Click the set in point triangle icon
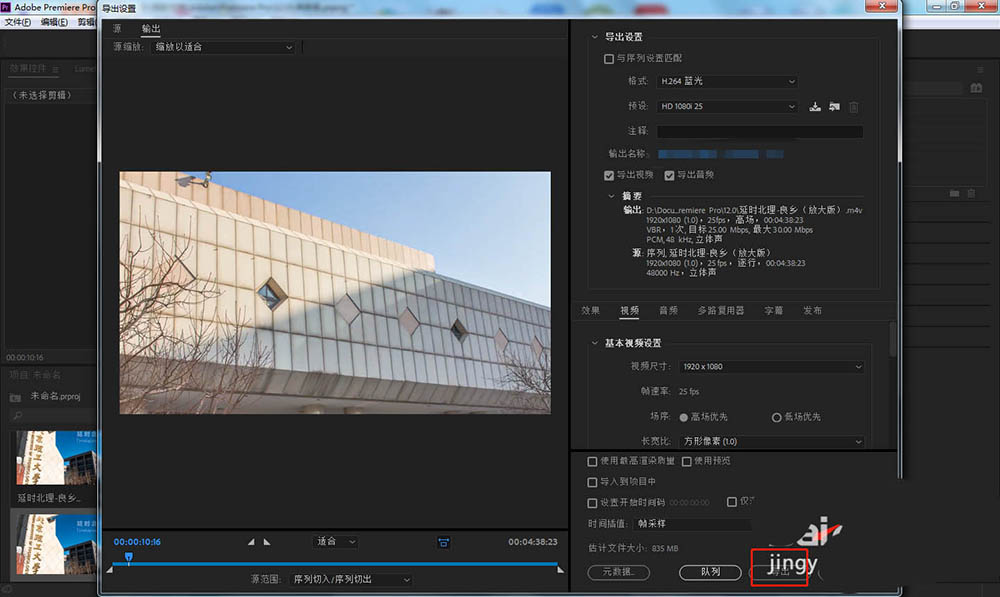 pyautogui.click(x=251, y=542)
